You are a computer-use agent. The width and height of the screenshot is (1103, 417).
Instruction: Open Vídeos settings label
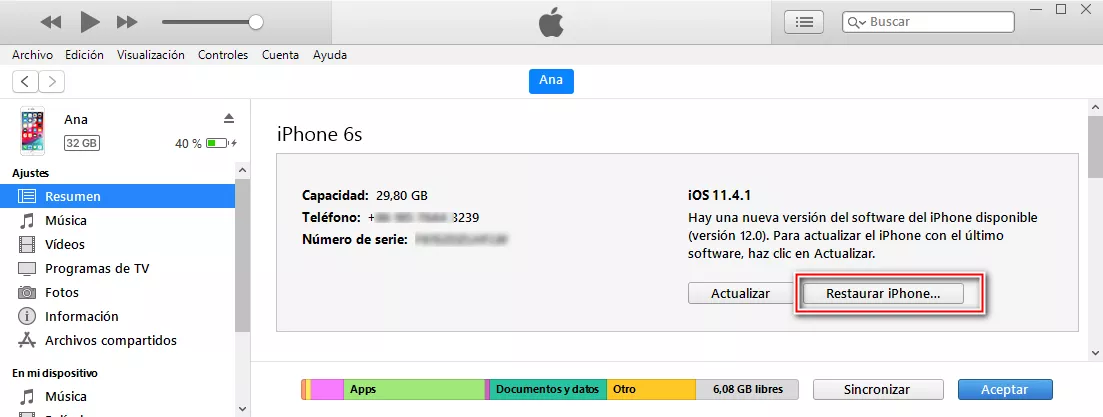point(65,245)
